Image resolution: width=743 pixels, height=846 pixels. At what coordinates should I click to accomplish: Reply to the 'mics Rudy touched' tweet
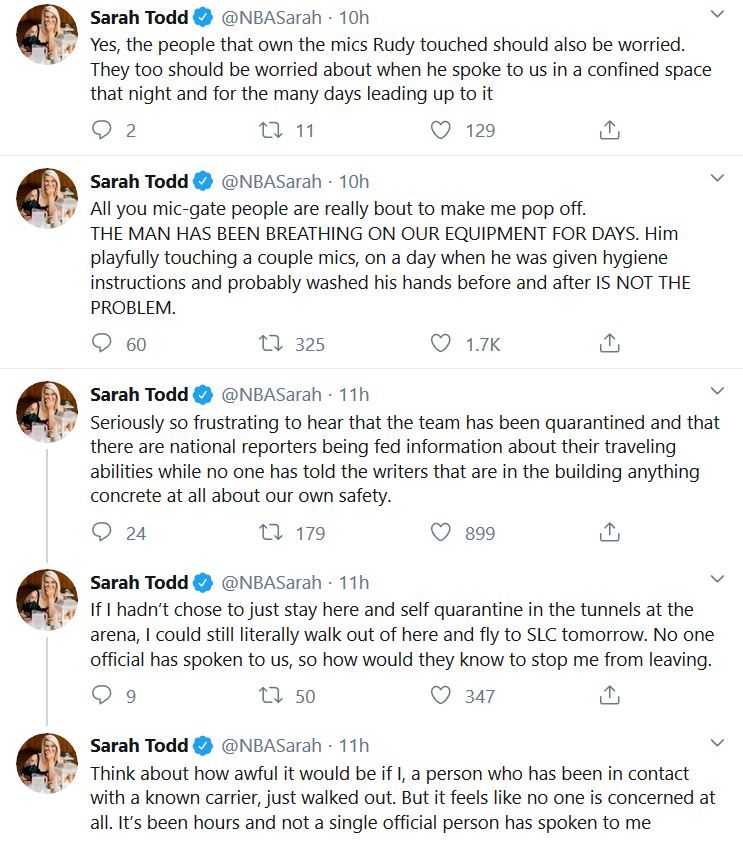(101, 130)
